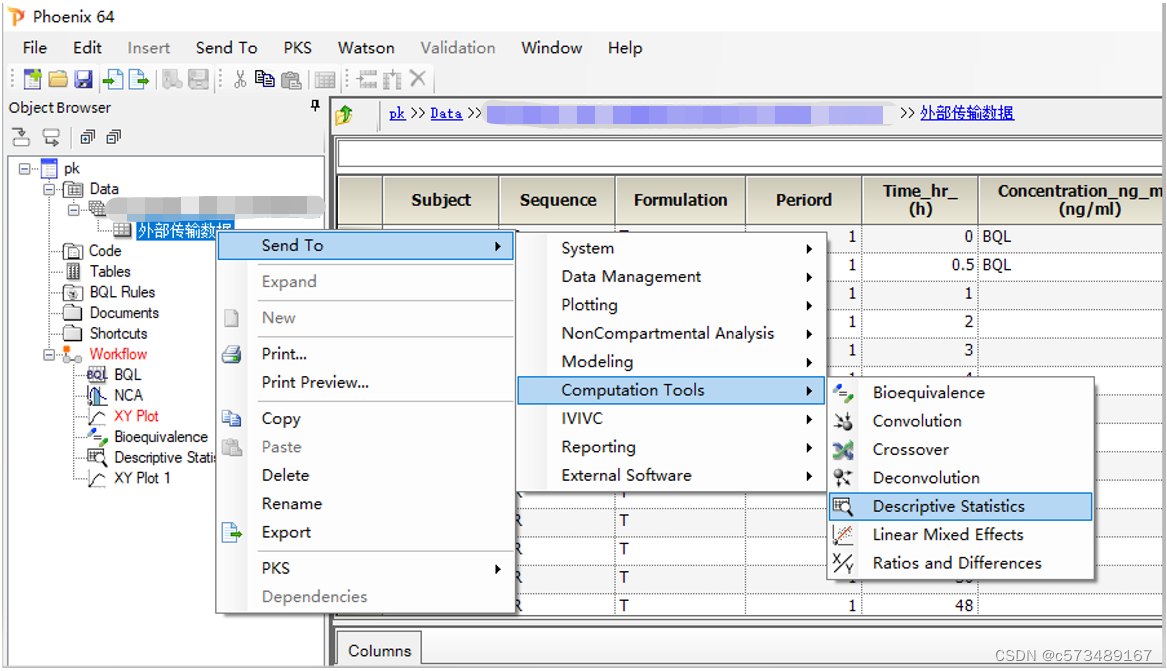Click the Time_hr_ (h) column header
The width and height of the screenshot is (1167, 671).
920,200
